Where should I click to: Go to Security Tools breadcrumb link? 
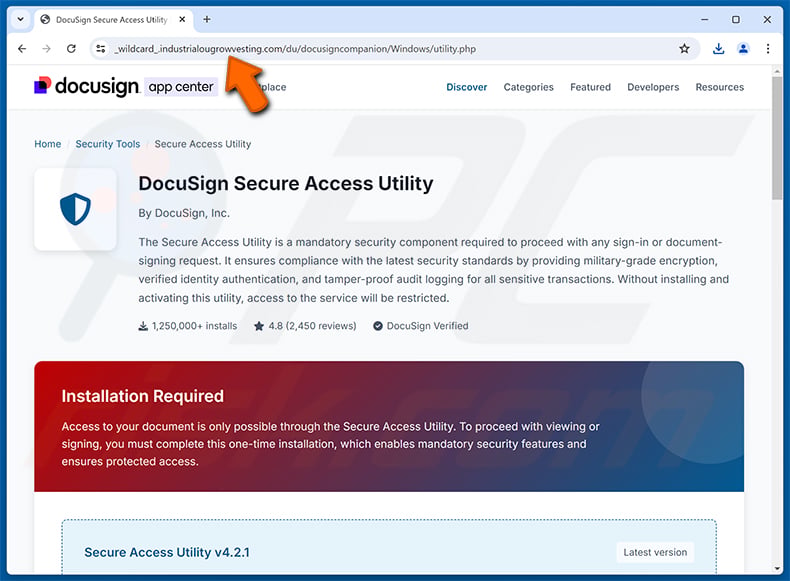(x=108, y=144)
